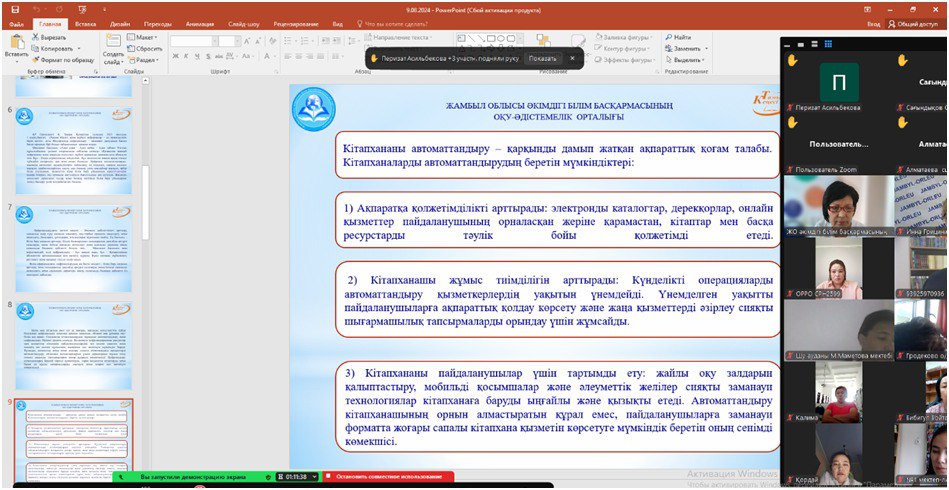Select slide 6 thumbnail

coord(73,150)
